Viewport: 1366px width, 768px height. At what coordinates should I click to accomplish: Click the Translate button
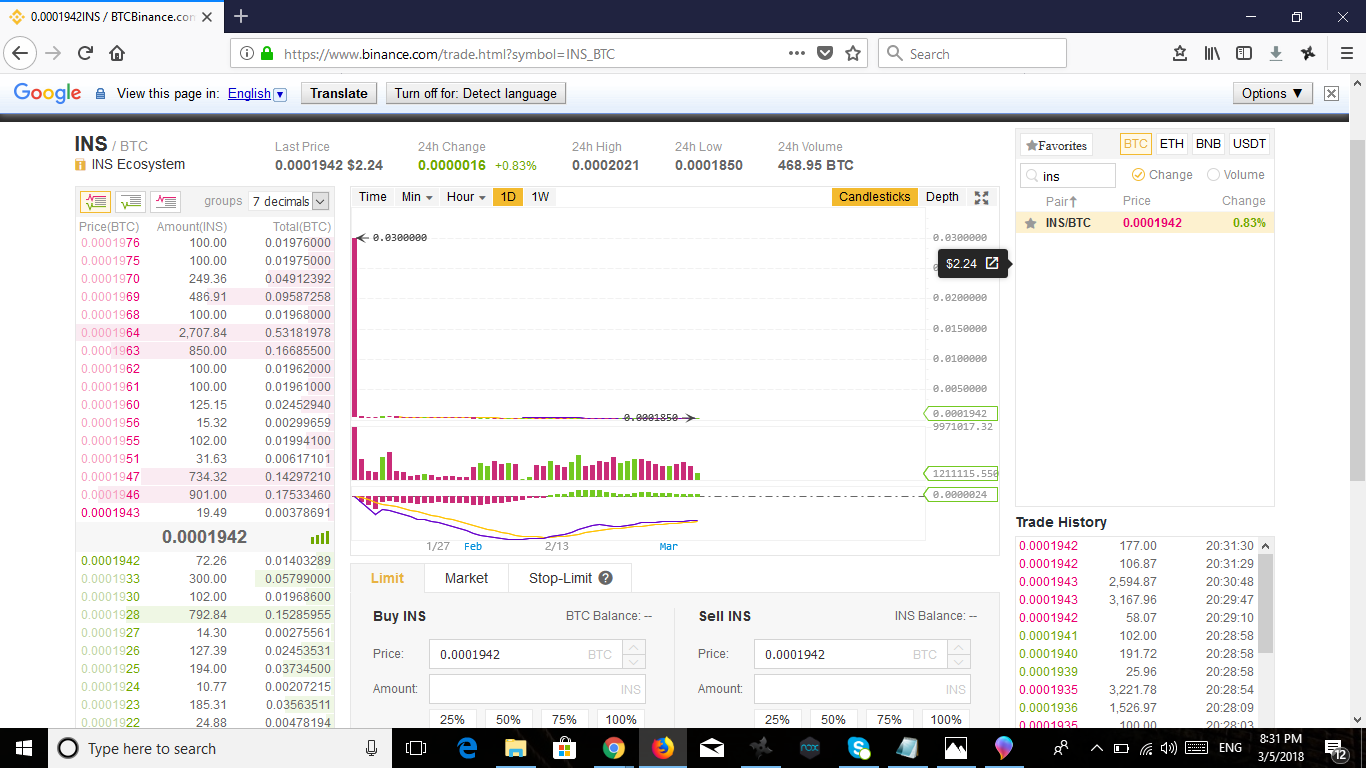click(x=339, y=93)
